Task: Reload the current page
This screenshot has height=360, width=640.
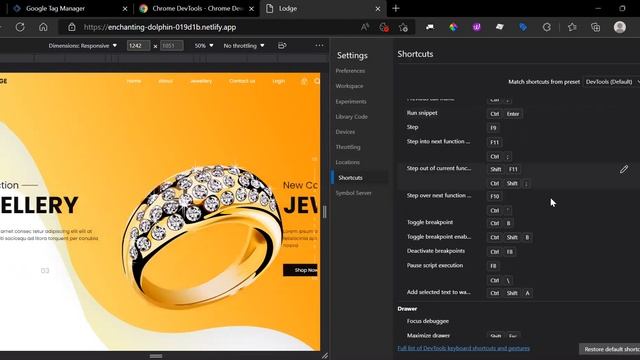Action: point(20,27)
